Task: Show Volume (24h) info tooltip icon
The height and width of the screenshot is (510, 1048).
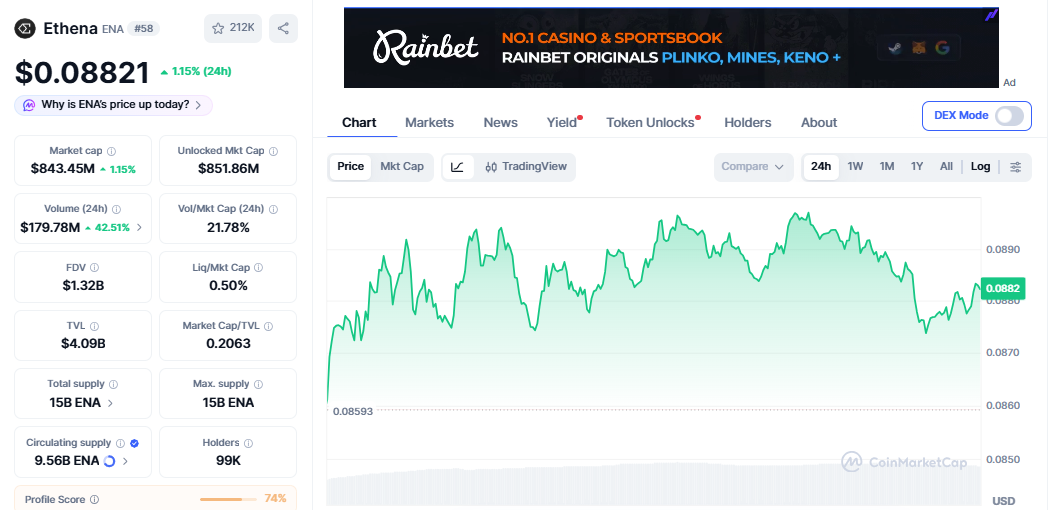Action: 117,209
